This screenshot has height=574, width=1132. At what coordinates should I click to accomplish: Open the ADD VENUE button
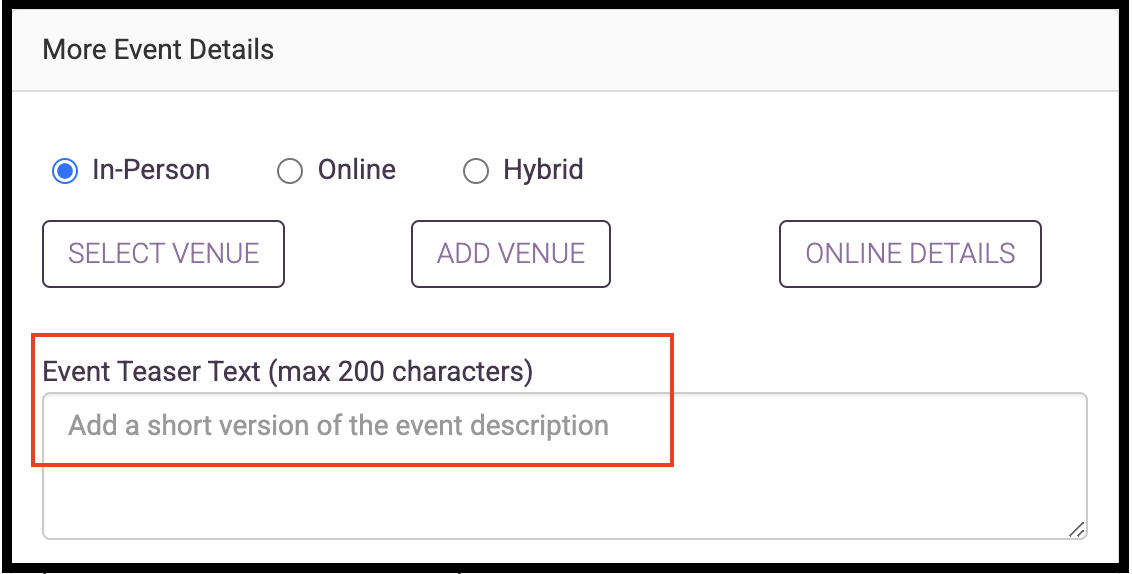(x=511, y=254)
